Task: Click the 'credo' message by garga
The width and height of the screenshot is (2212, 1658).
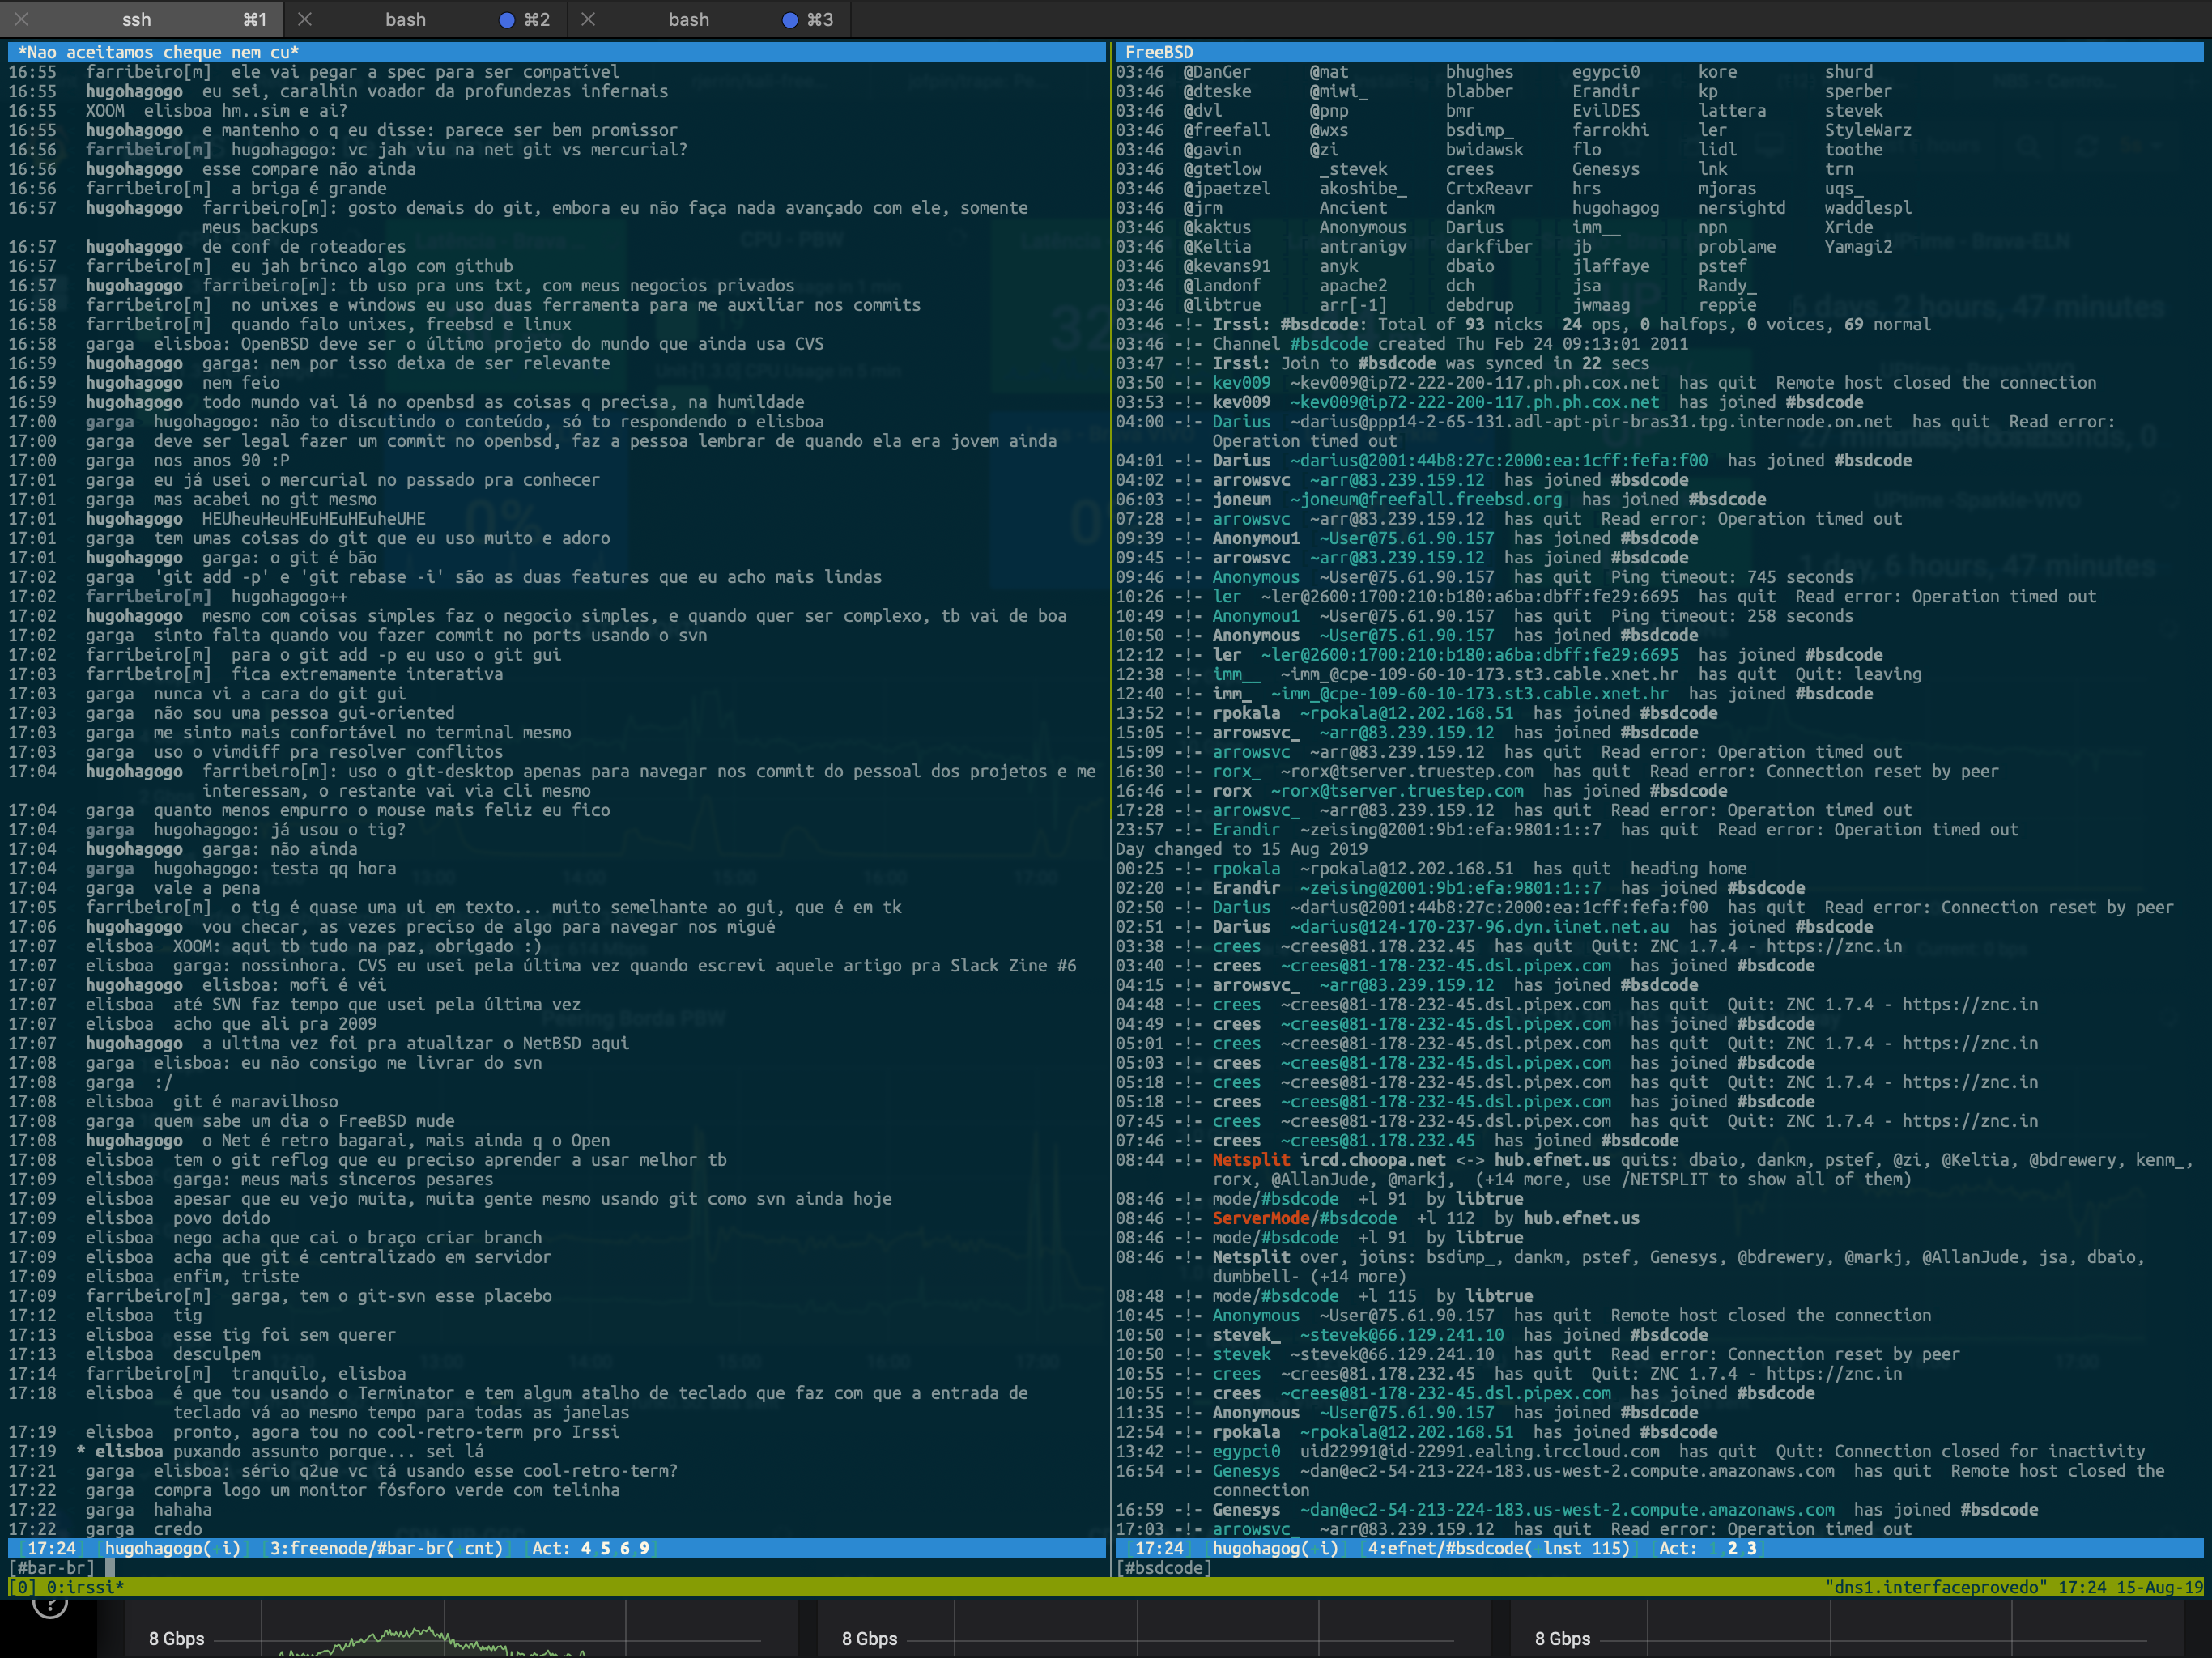Action: pyautogui.click(x=178, y=1529)
